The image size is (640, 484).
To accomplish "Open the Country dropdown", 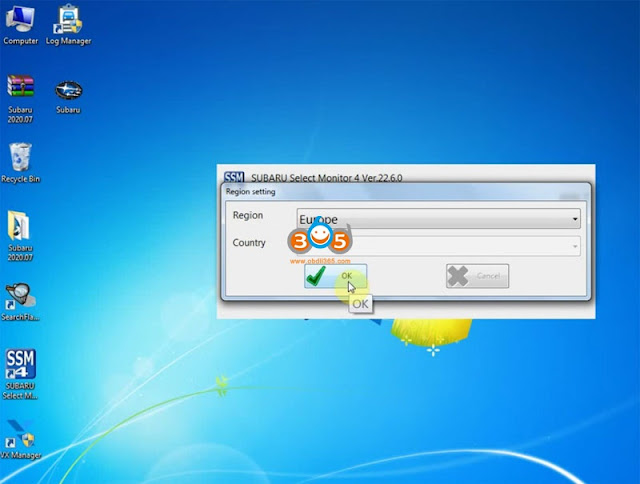I will pyautogui.click(x=438, y=246).
